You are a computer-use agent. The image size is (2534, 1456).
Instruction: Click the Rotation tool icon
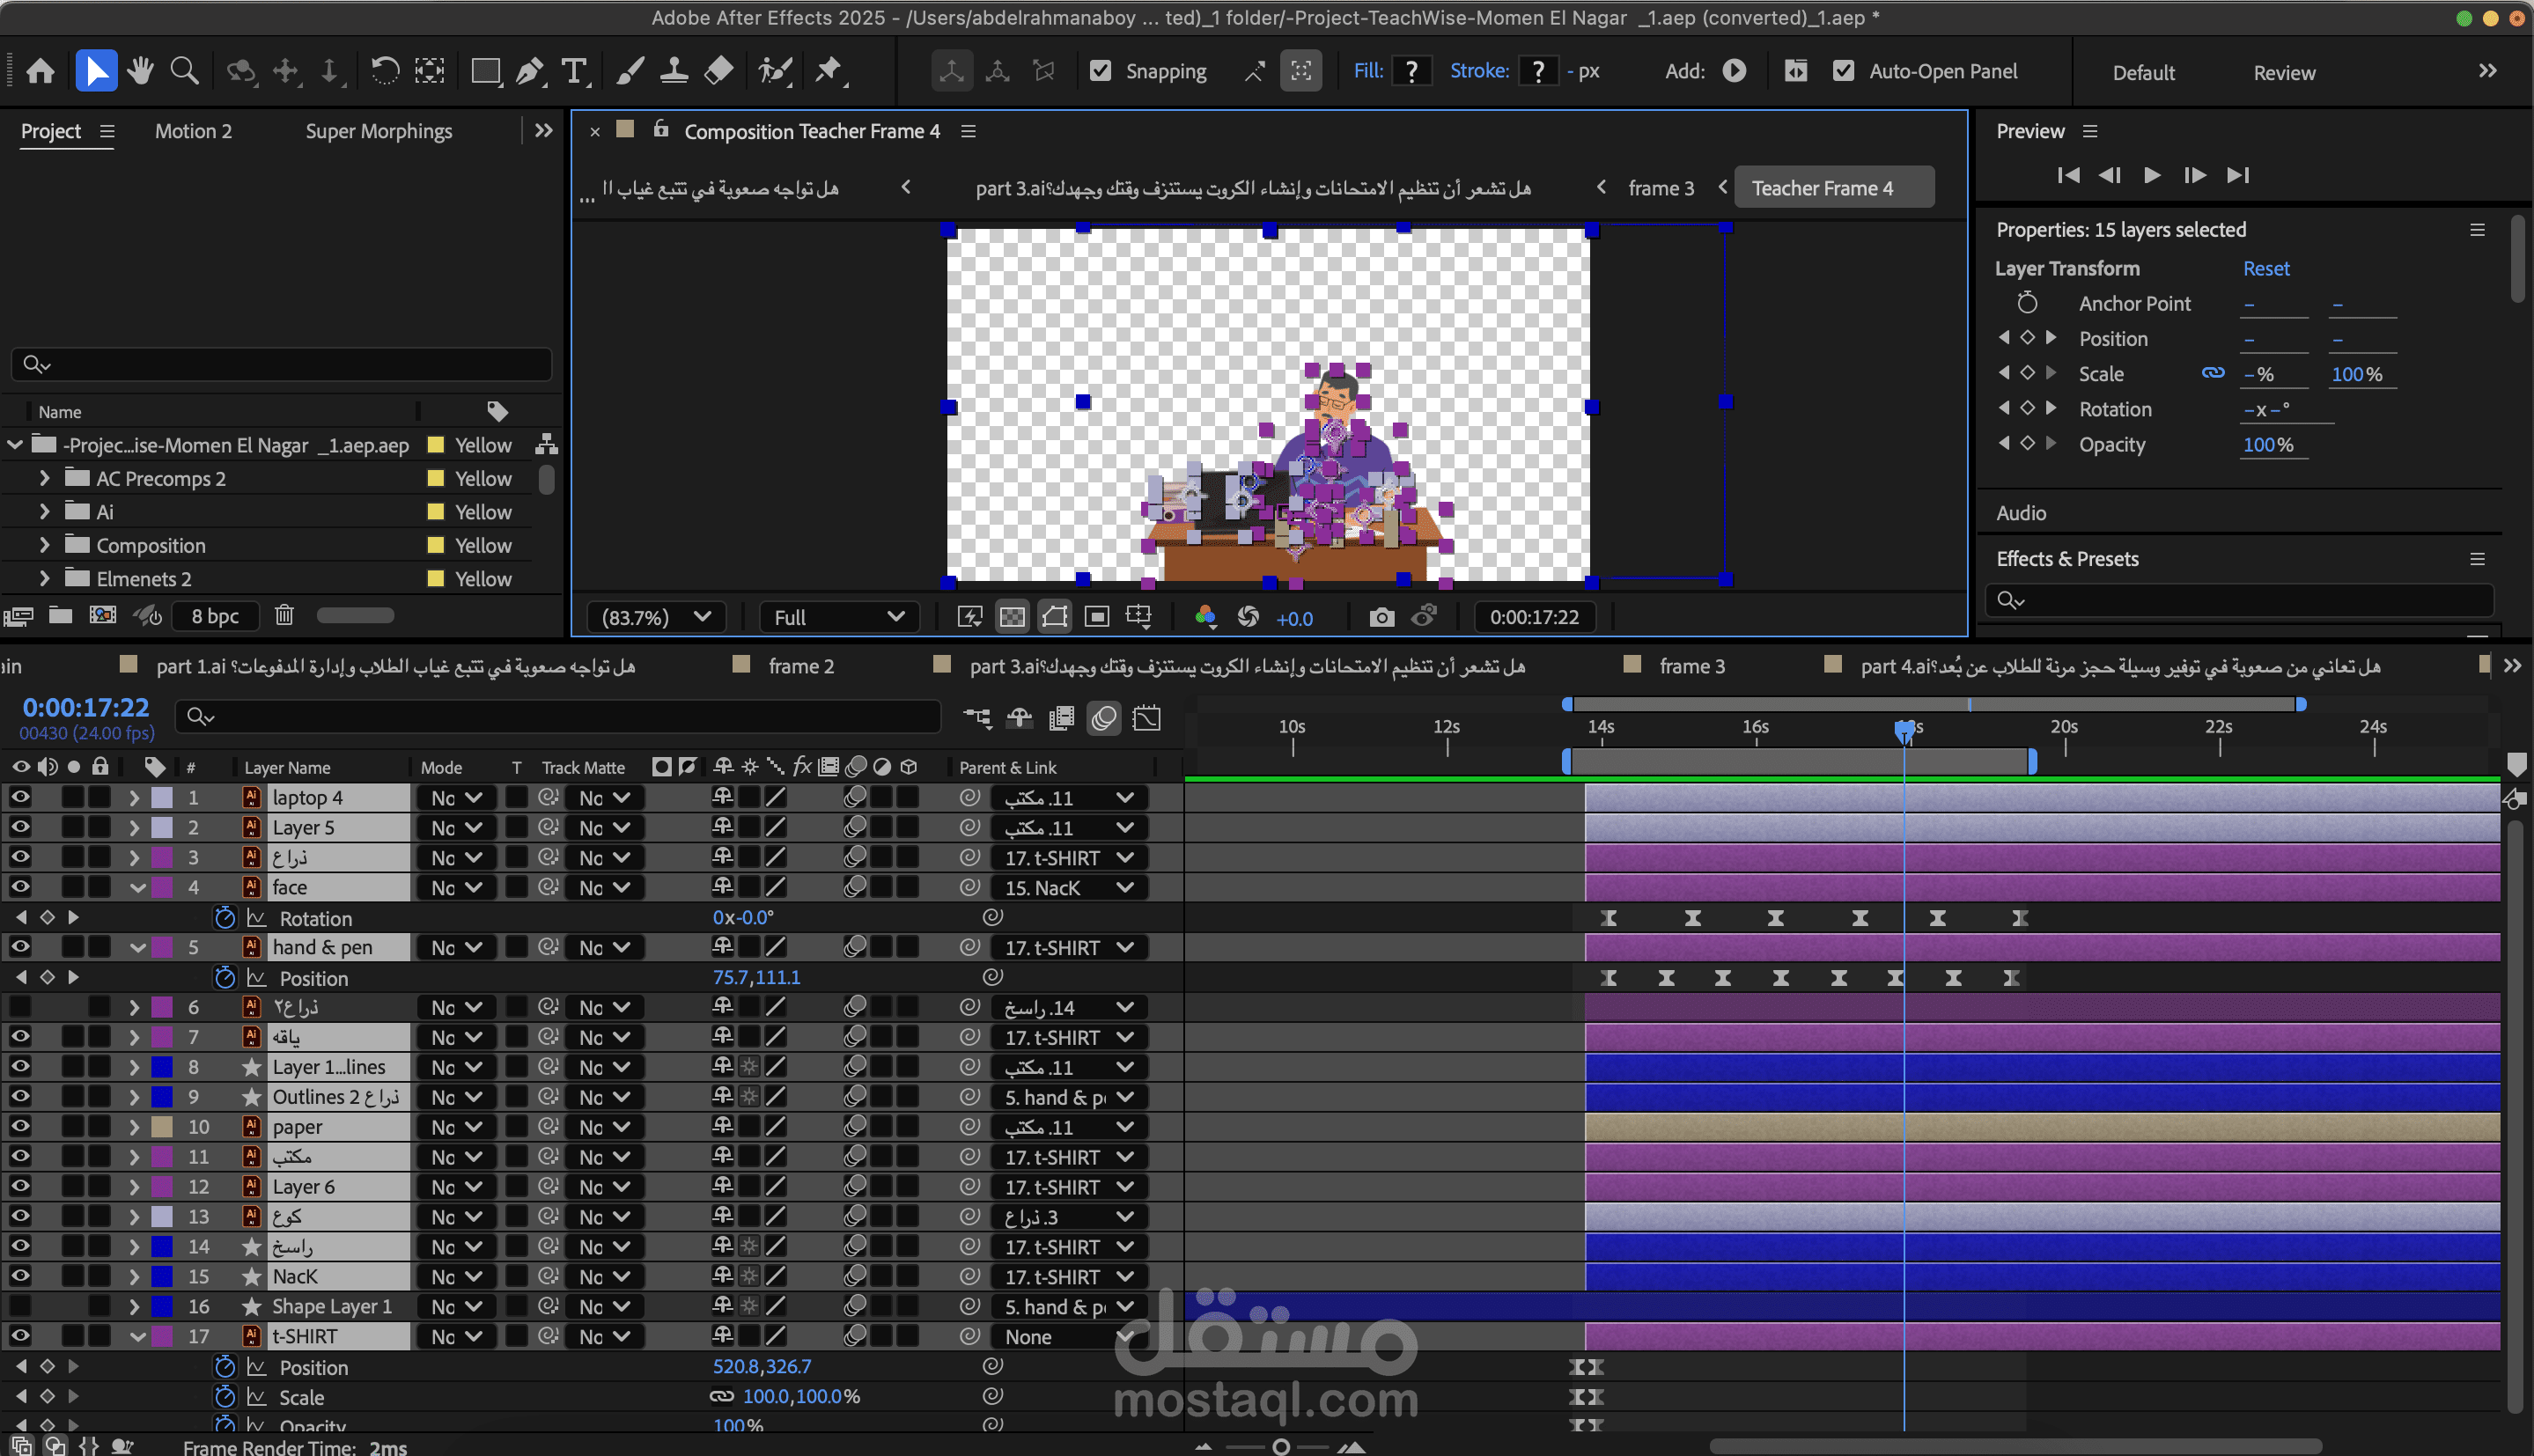[x=384, y=71]
